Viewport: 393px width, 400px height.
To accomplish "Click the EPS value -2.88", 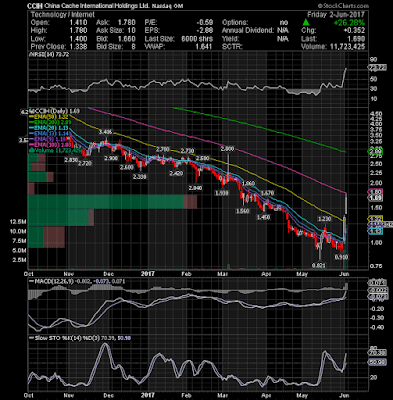I will [x=204, y=31].
